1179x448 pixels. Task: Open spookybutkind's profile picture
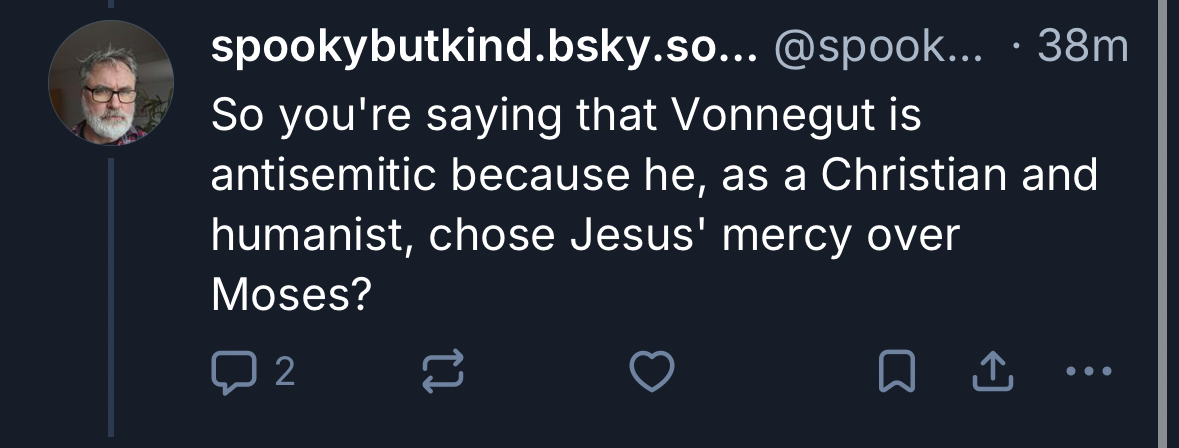click(x=111, y=84)
